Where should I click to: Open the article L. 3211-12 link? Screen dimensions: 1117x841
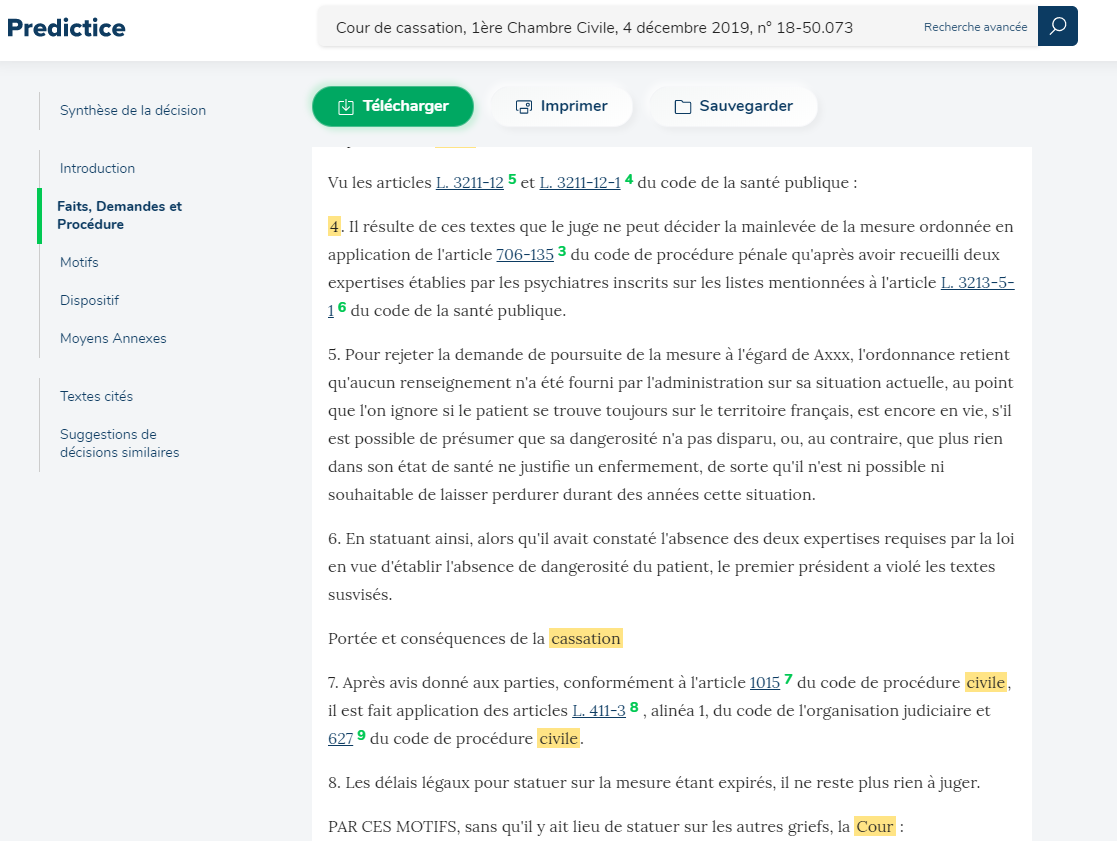[x=469, y=183]
